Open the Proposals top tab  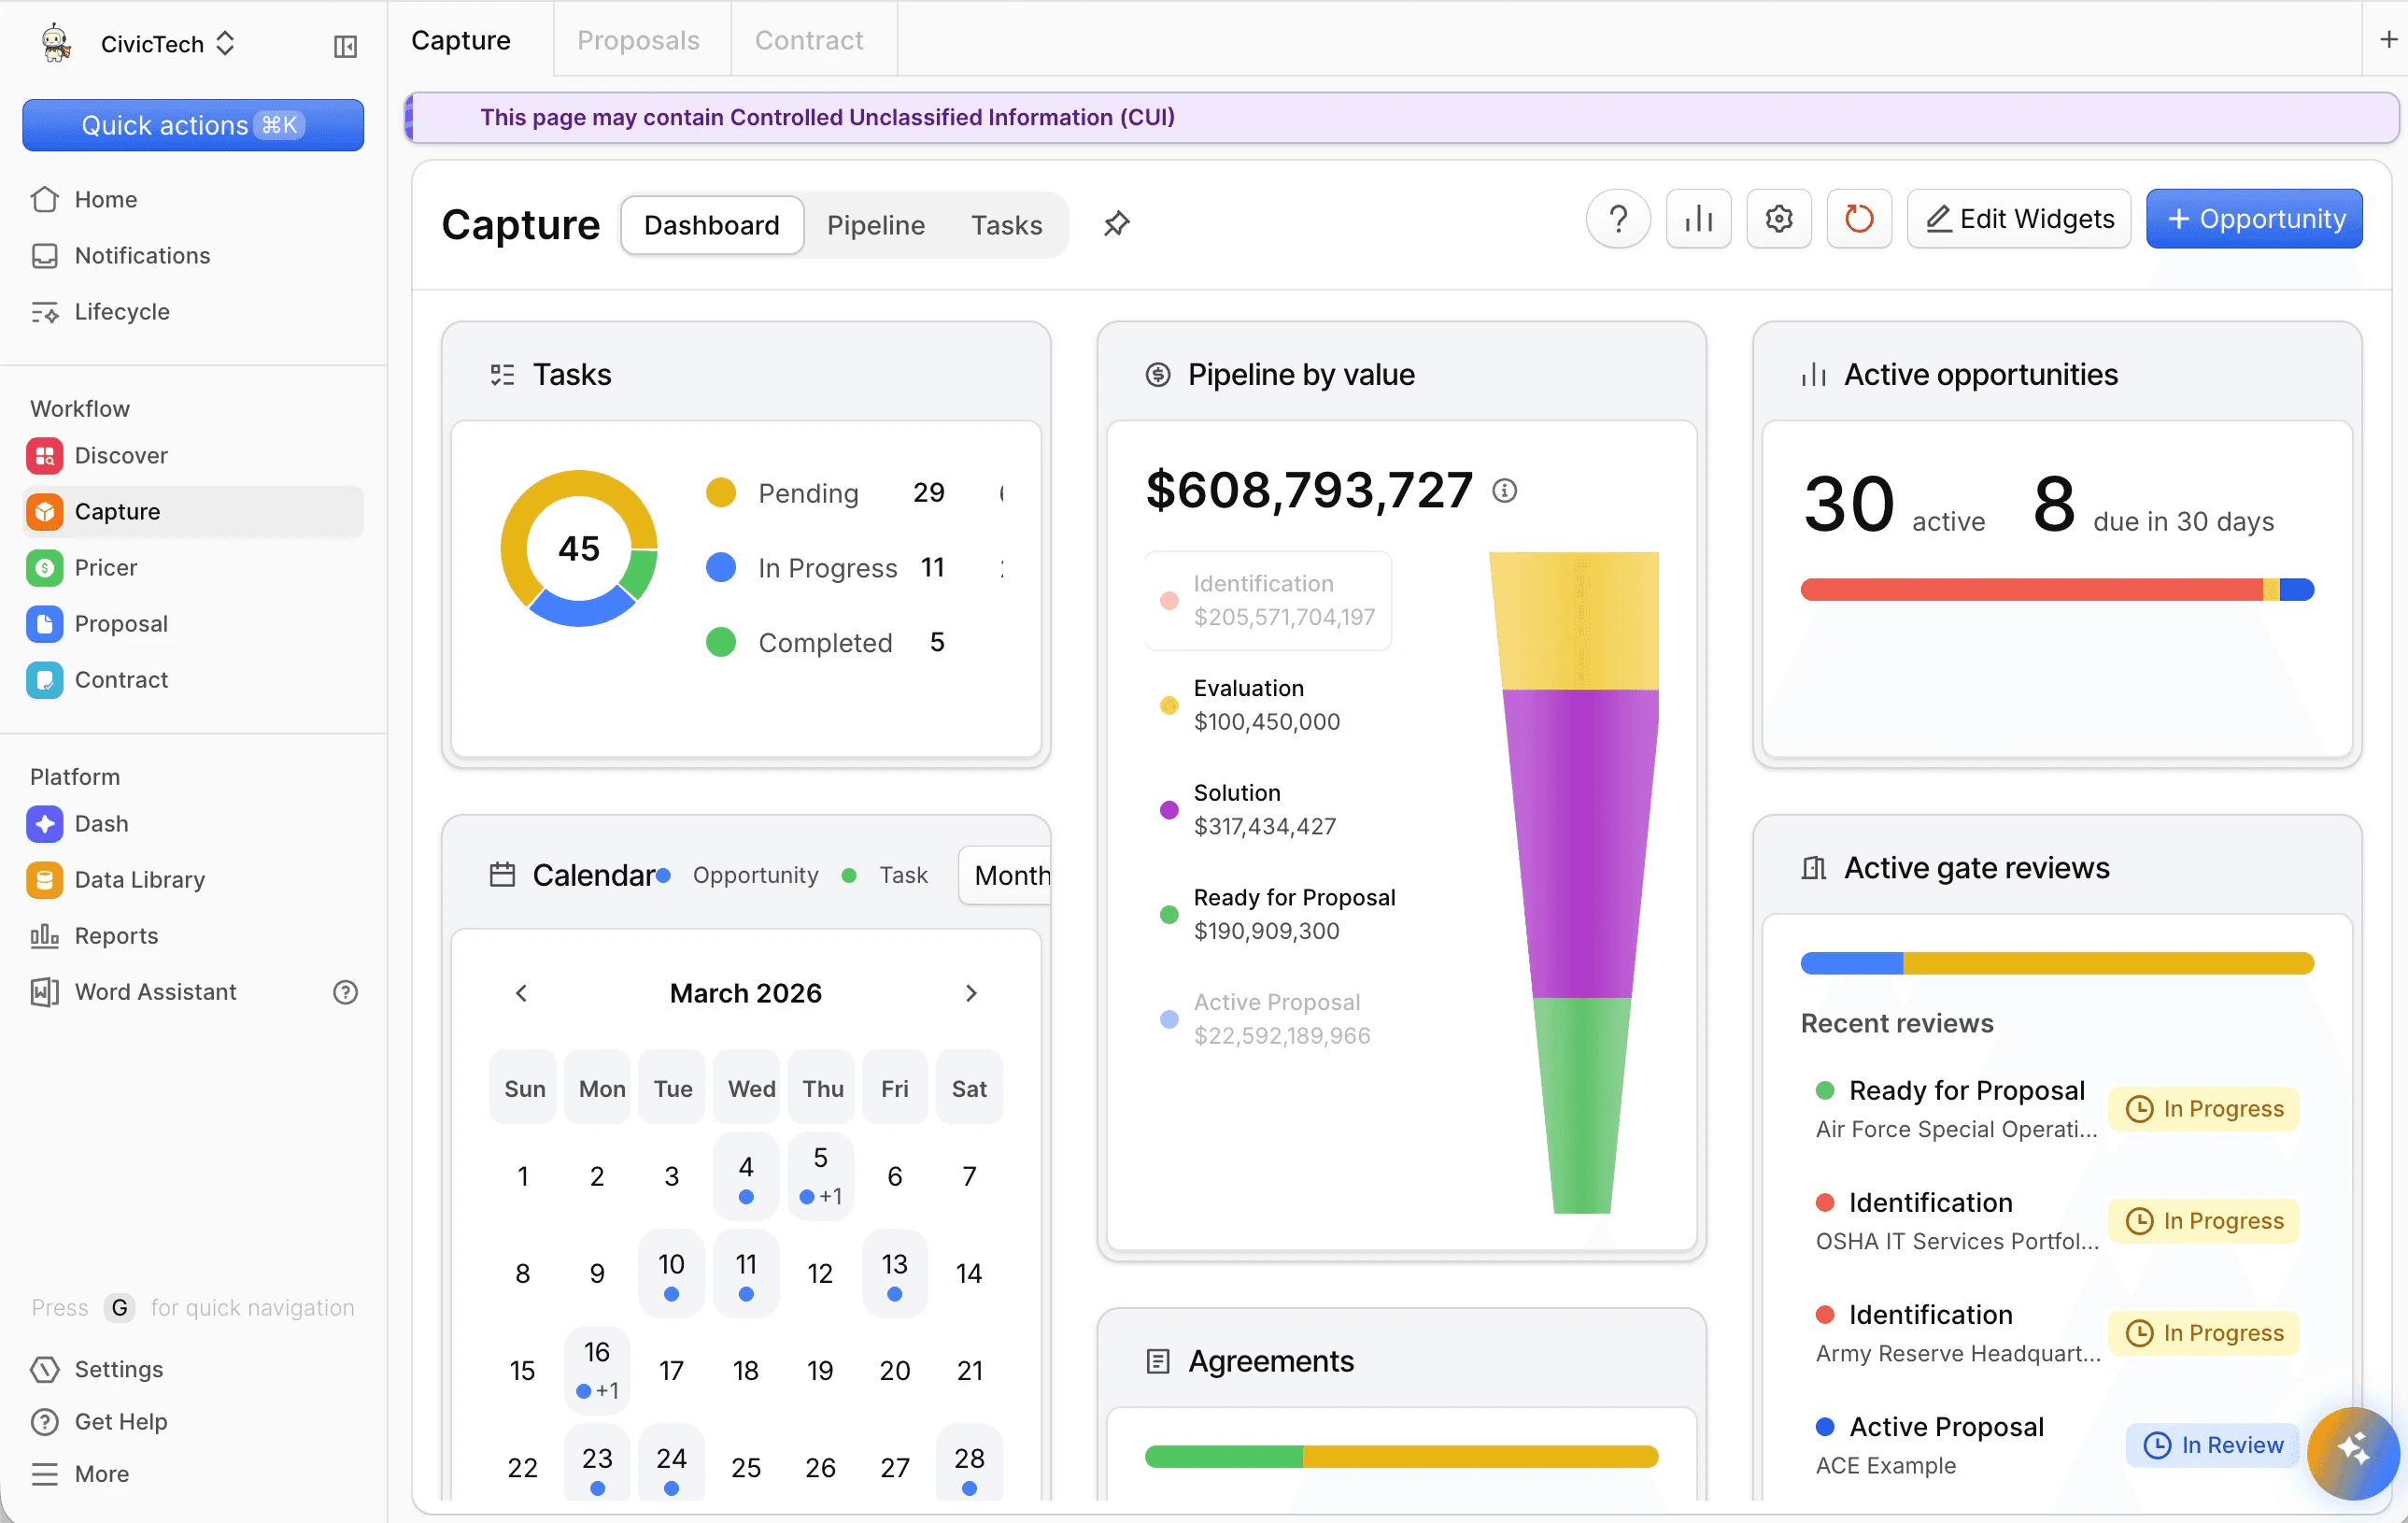click(638, 40)
